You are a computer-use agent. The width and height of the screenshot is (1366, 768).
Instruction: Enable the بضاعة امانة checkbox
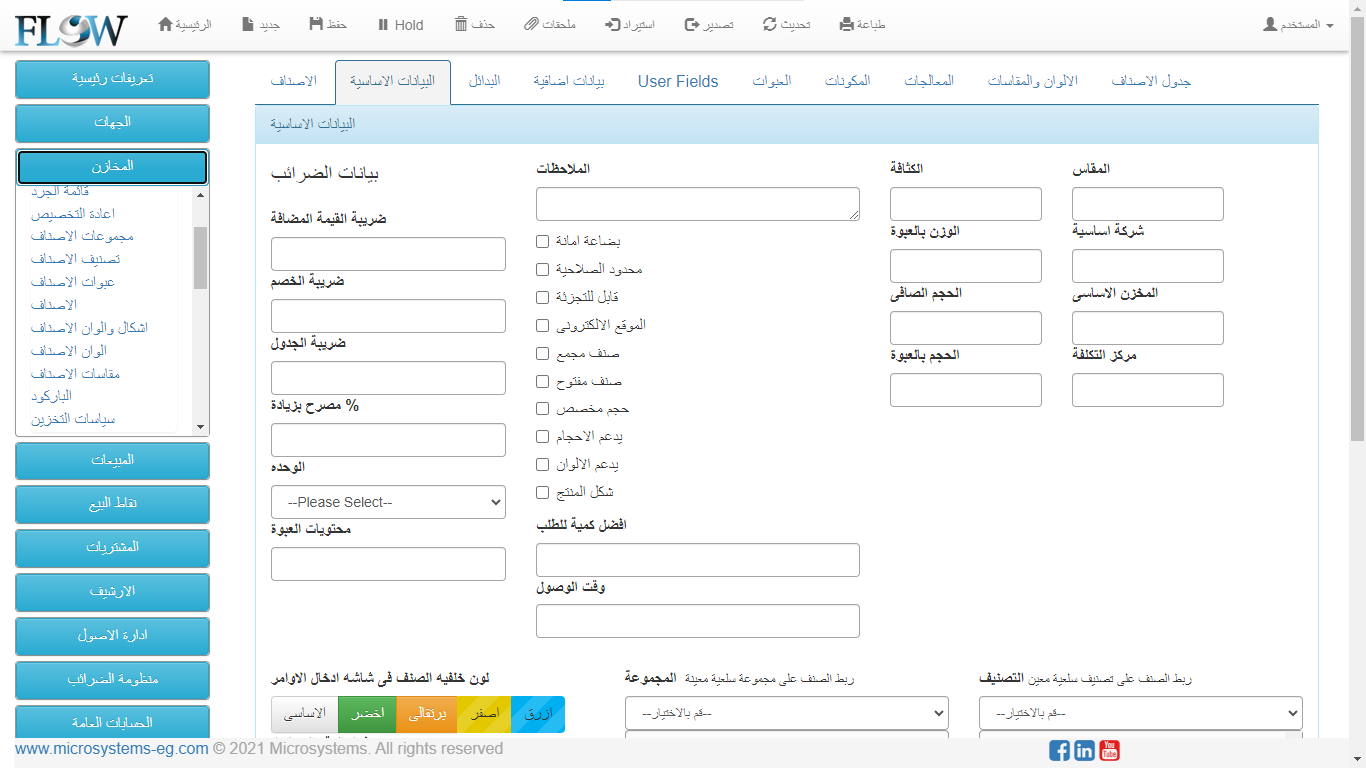pos(542,242)
